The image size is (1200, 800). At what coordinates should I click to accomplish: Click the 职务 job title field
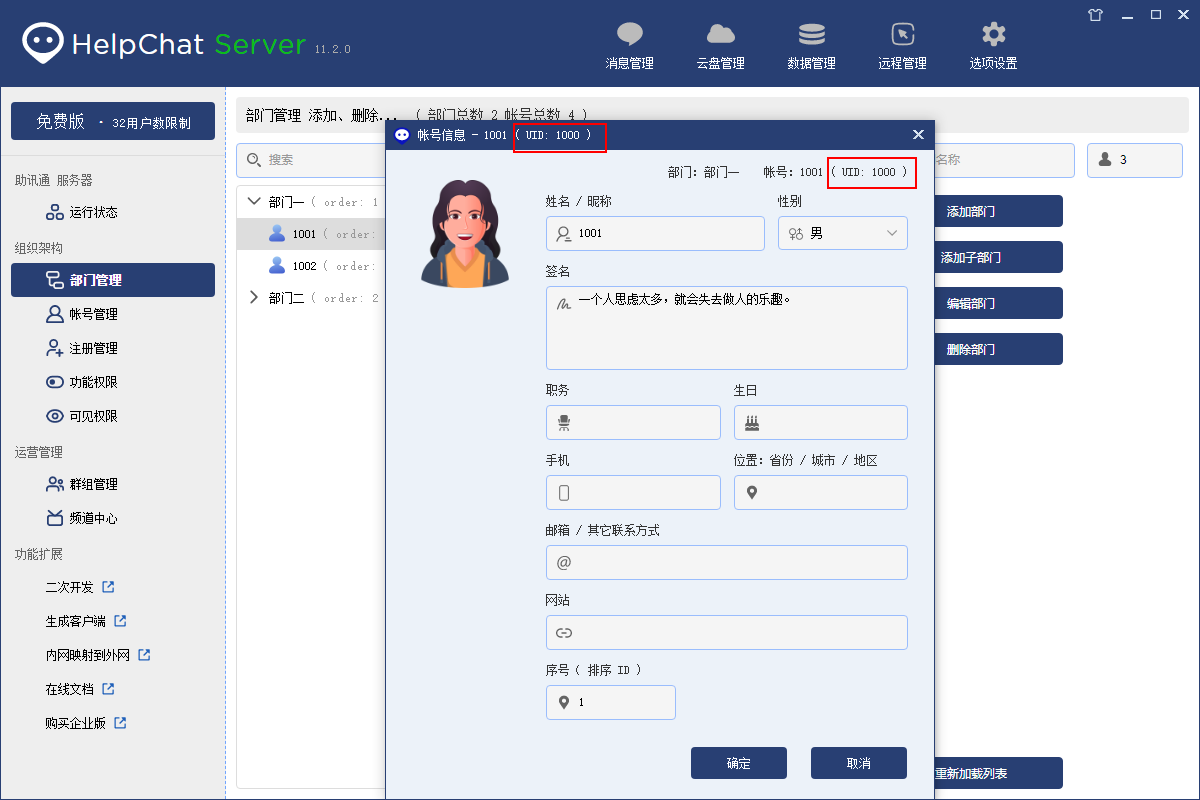coord(633,422)
